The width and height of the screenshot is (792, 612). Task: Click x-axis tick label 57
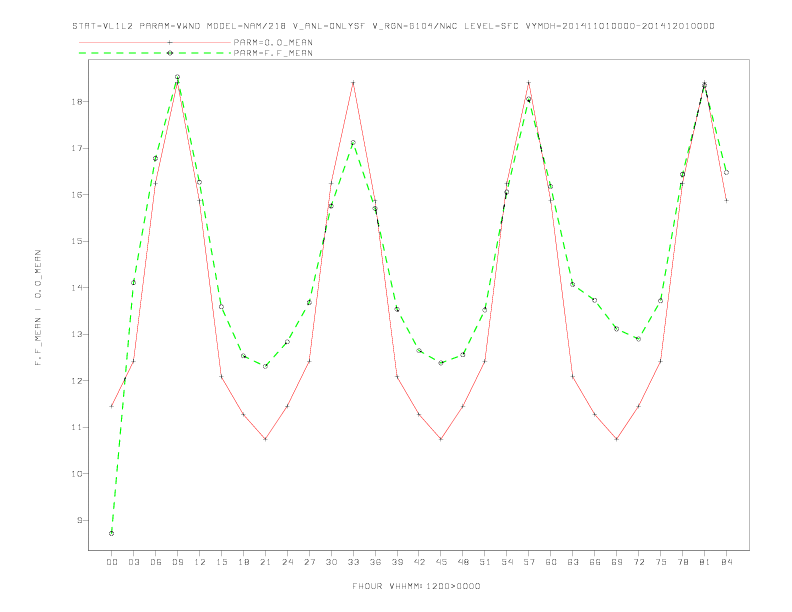[529, 562]
